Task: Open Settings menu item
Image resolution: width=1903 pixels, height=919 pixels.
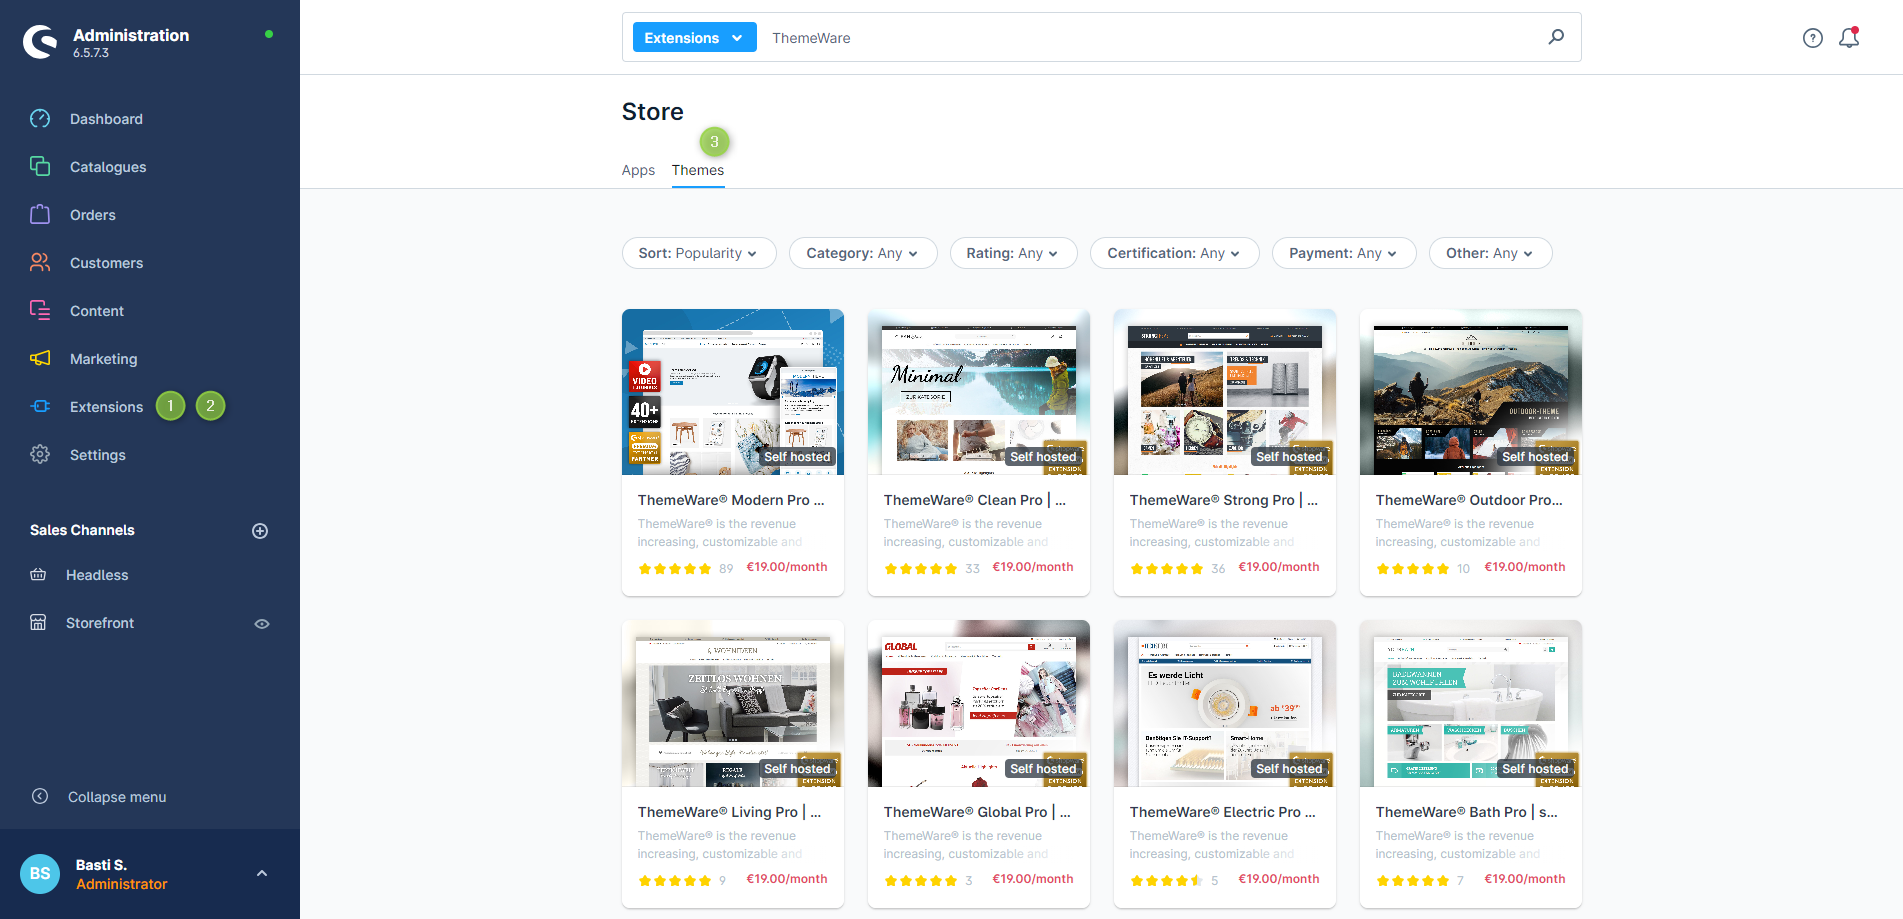Action: [x=98, y=455]
